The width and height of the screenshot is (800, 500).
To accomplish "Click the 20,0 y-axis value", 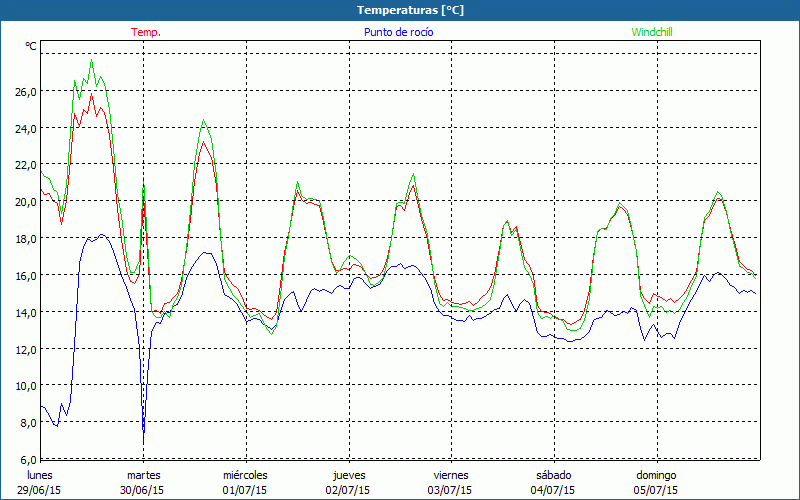I will pyautogui.click(x=26, y=201).
